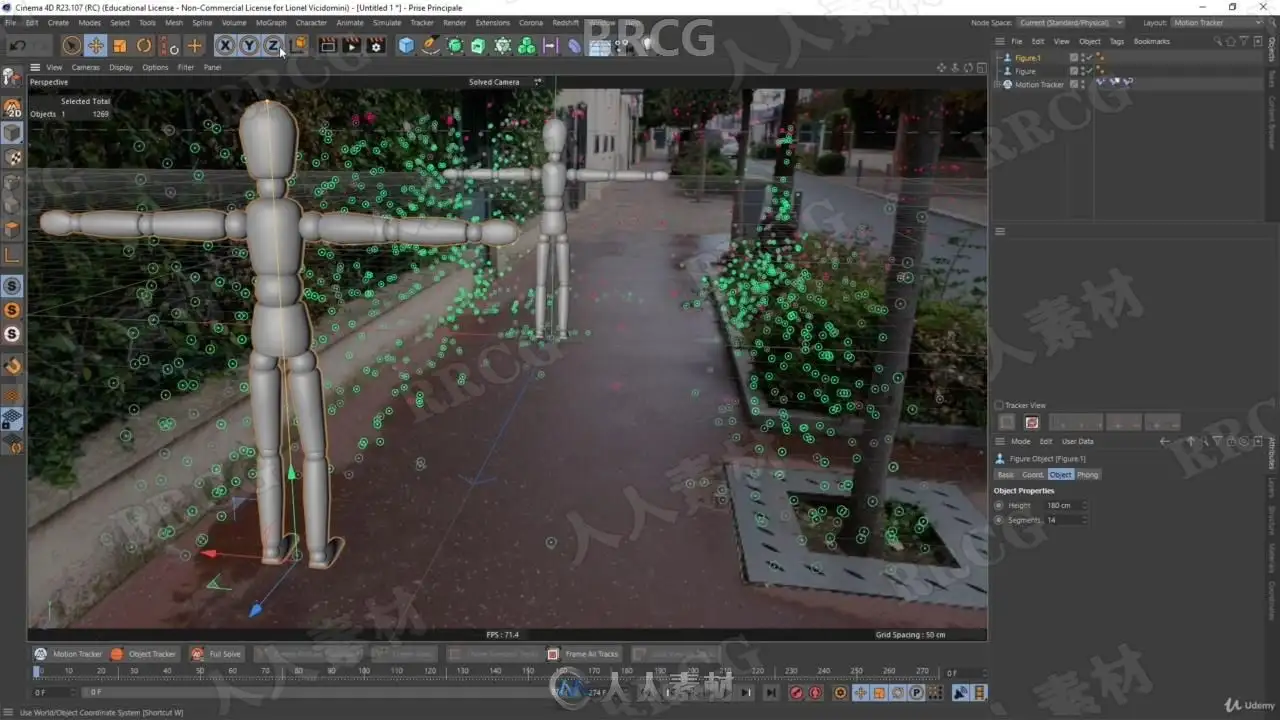
Task: Toggle the Y axis lock
Action: 249,45
